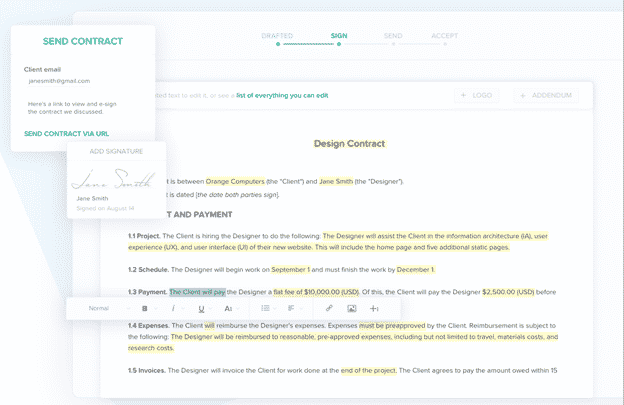This screenshot has height=405, width=624.
Task: Edit the highlighted 'Jane Smith' designer name
Action: (336, 181)
